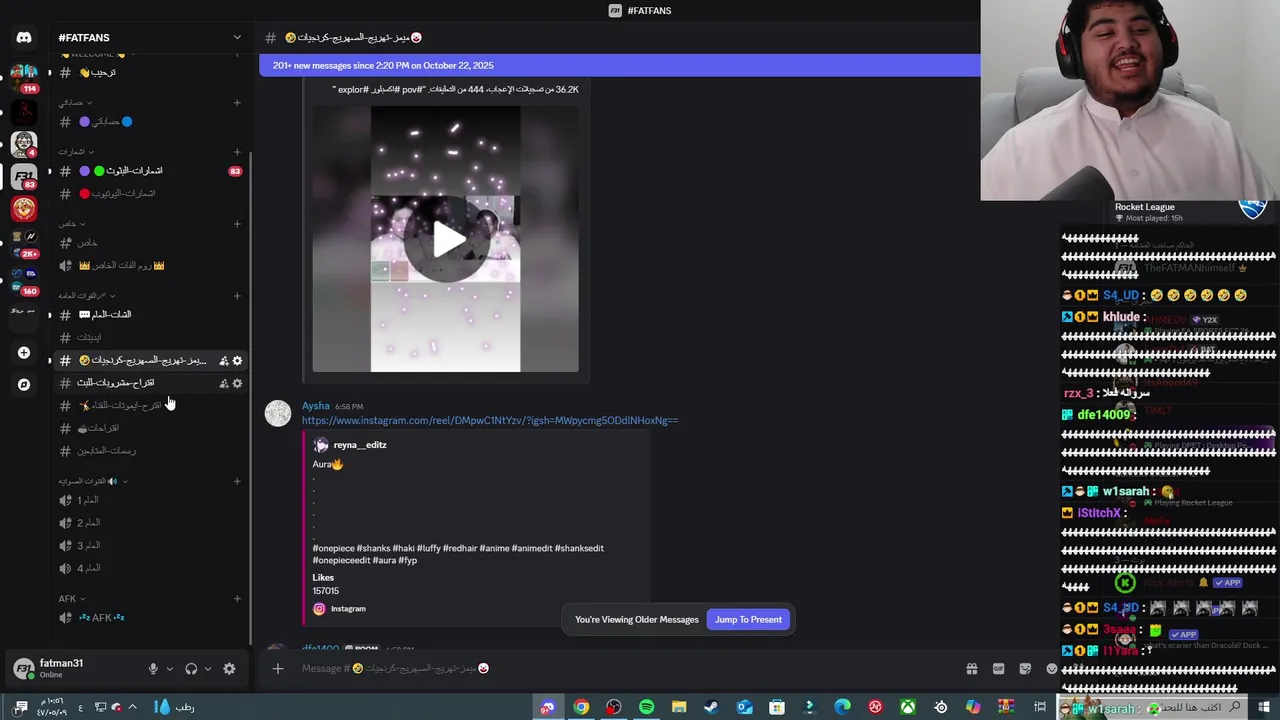
Task: Click the Xbox taskbar icon
Action: 908,707
